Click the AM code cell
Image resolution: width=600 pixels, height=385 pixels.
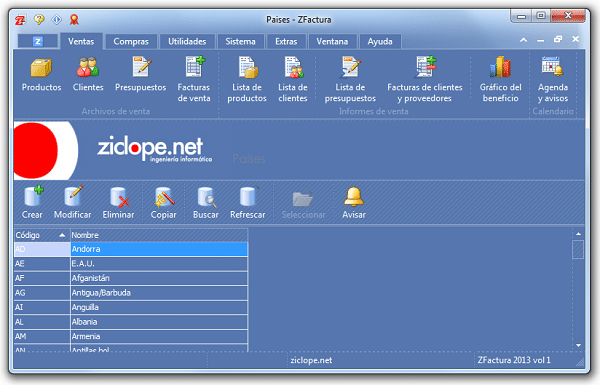click(42, 336)
